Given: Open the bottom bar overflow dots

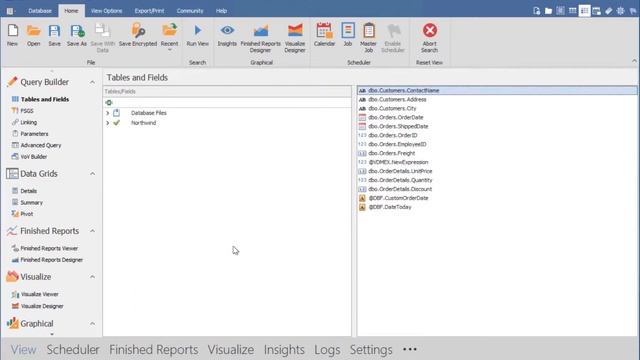Looking at the screenshot, I should tap(410, 349).
